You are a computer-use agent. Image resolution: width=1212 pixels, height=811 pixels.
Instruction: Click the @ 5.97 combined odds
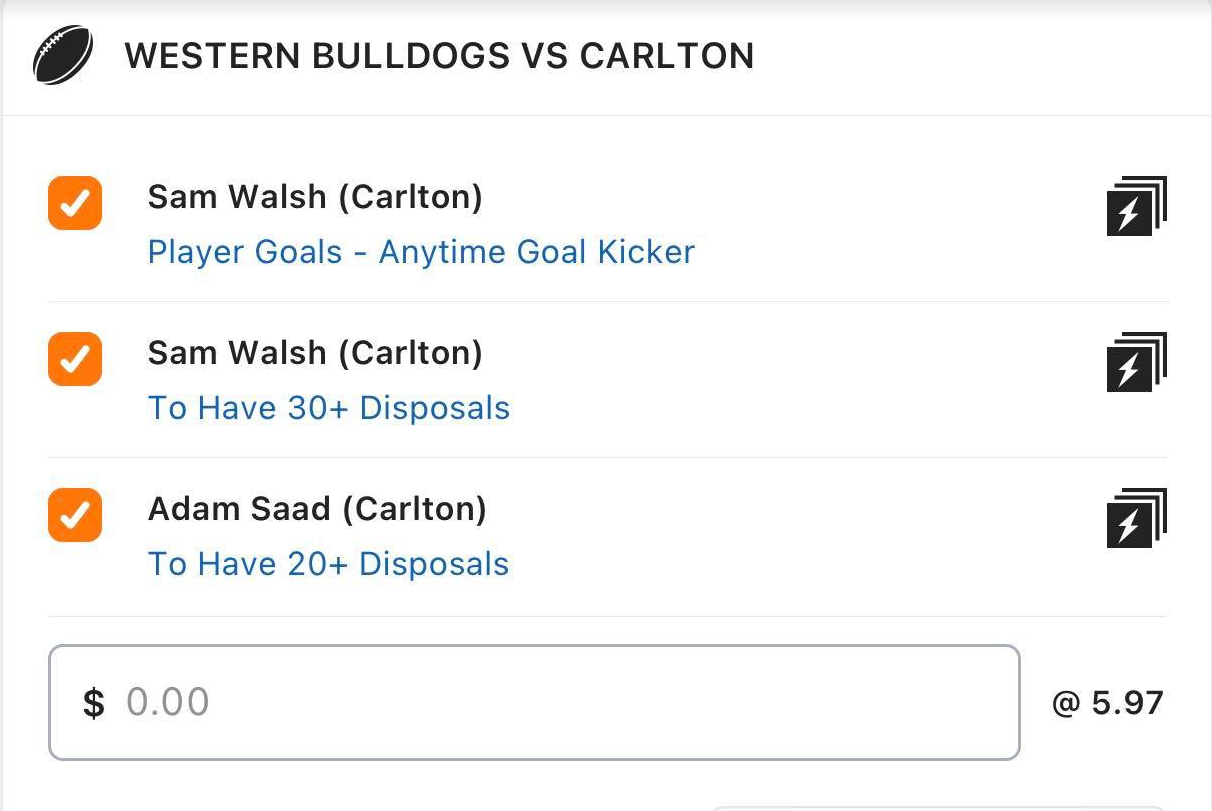tap(1108, 703)
